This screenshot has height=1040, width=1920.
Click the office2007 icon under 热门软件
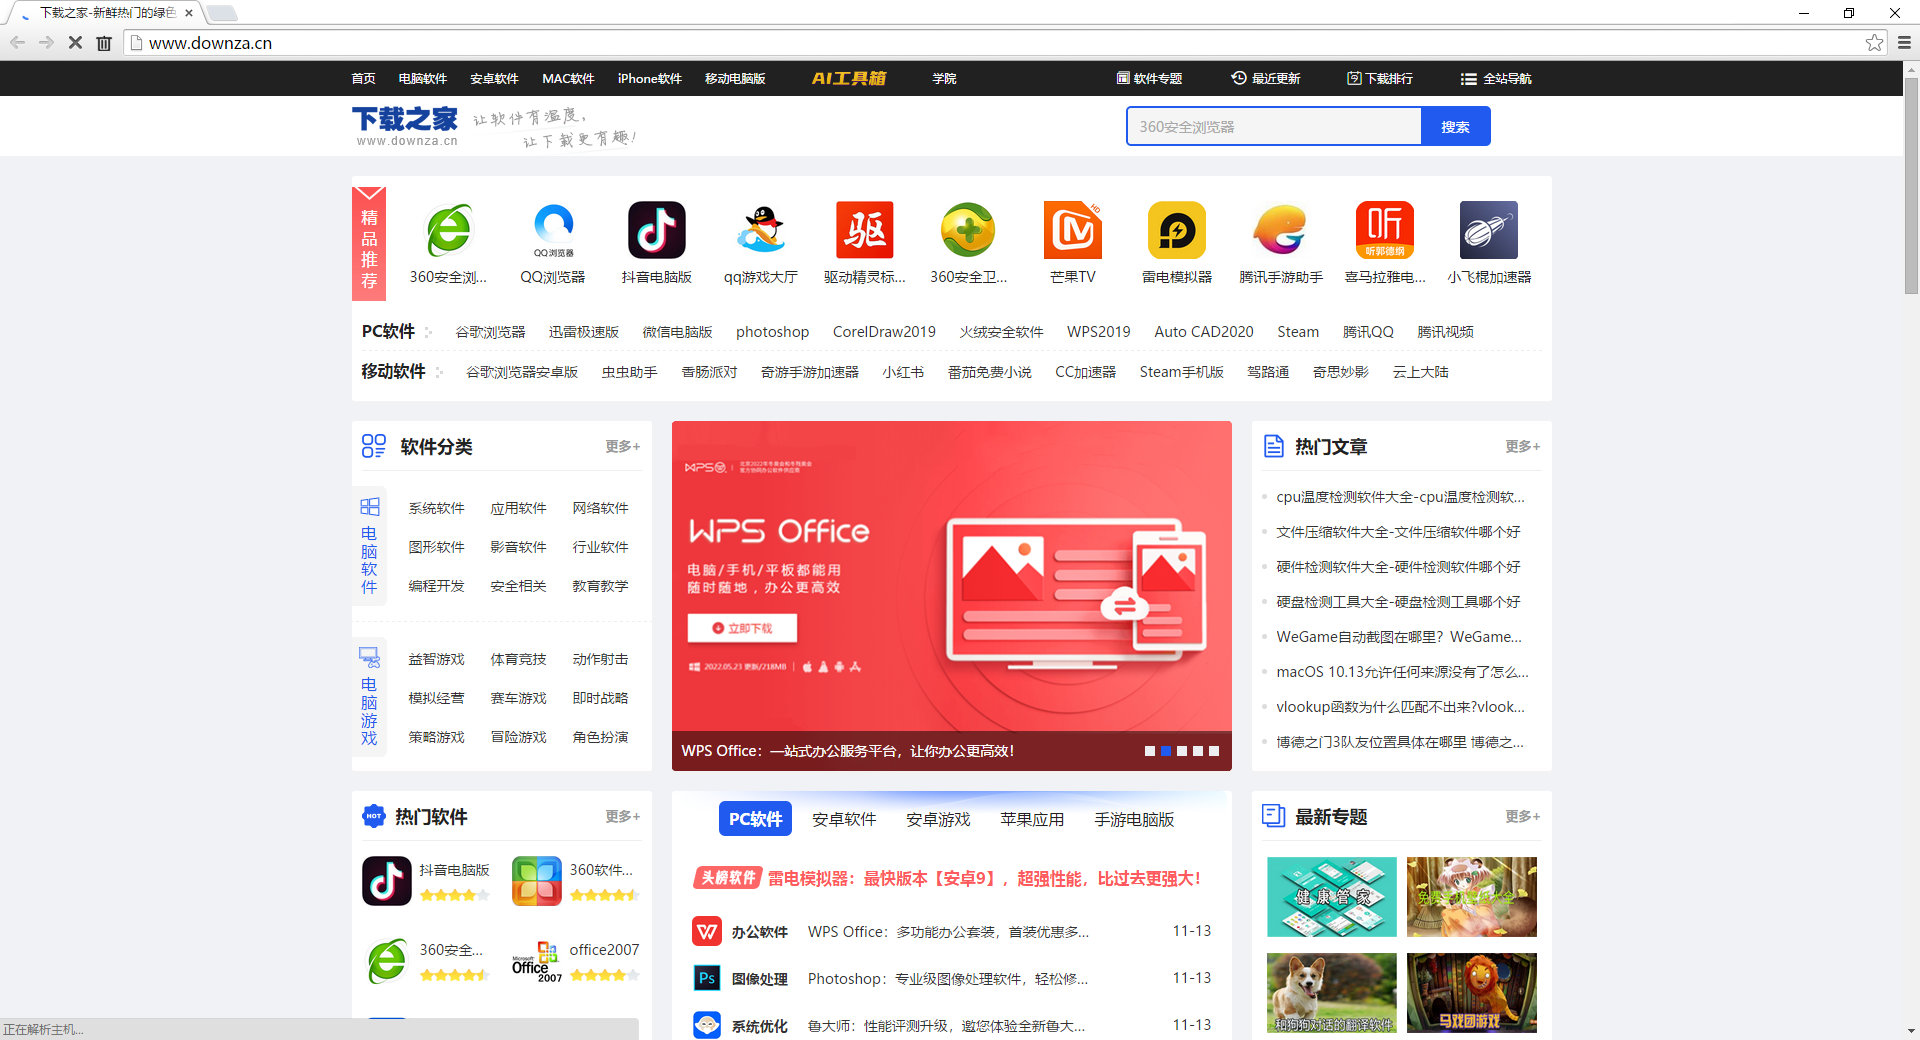(537, 961)
